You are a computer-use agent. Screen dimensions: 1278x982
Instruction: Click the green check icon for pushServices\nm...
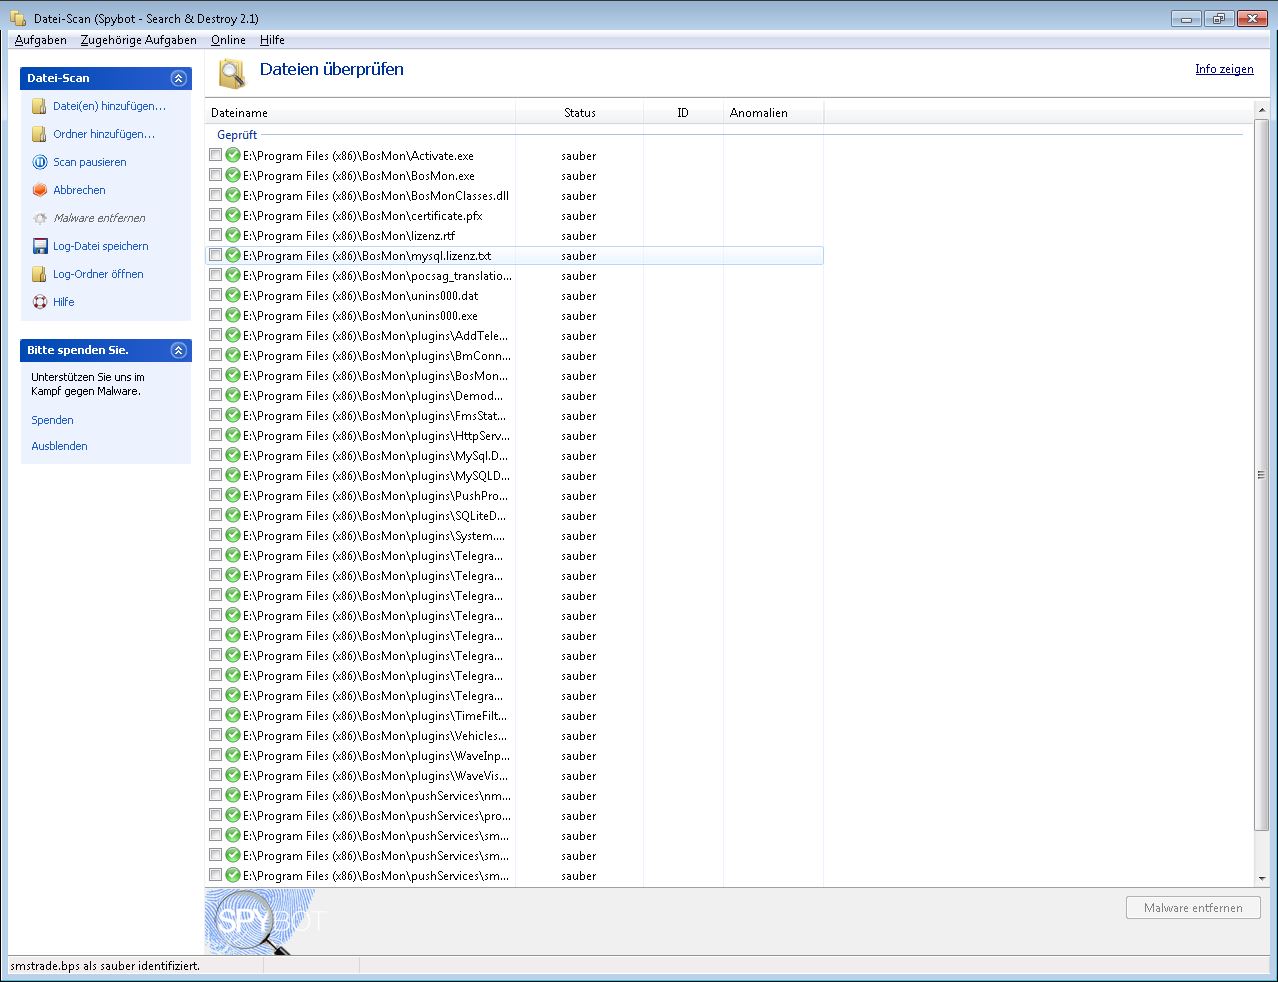click(233, 796)
